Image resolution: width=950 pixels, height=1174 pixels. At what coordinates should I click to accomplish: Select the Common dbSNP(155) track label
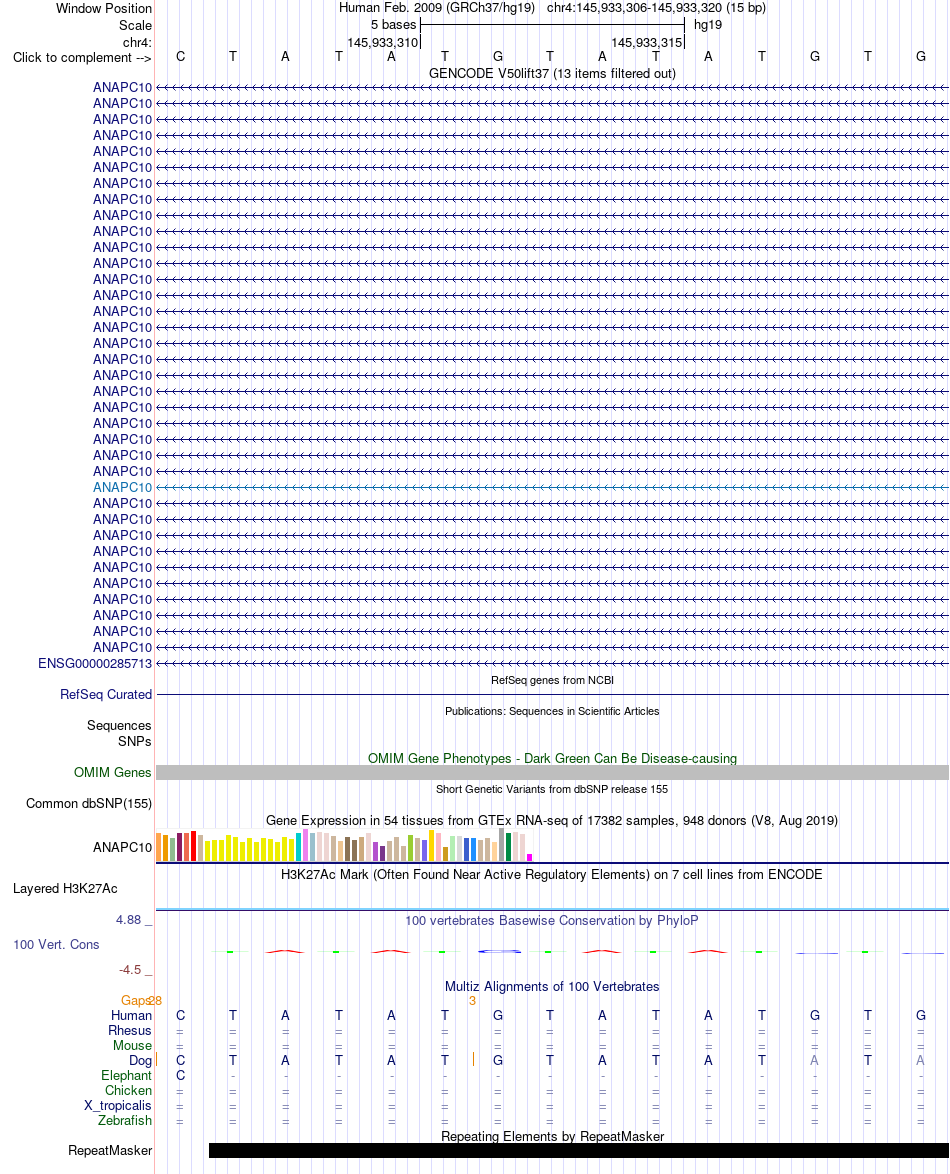coord(88,803)
